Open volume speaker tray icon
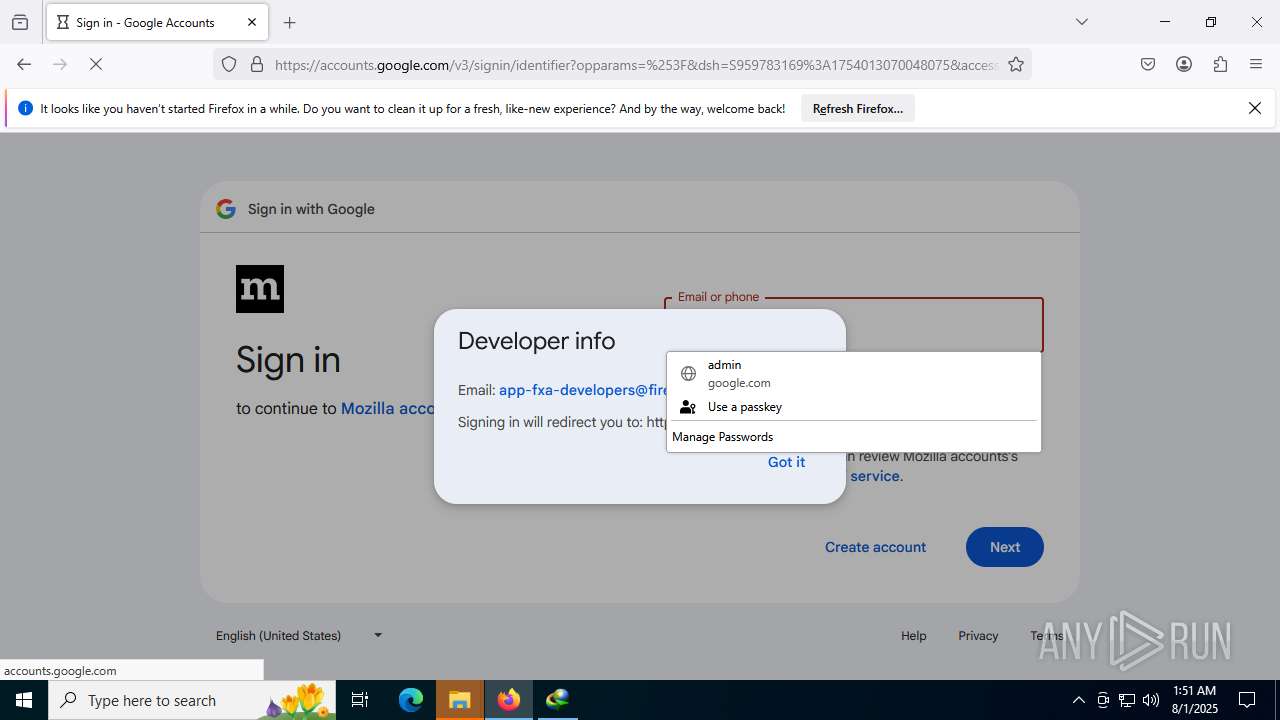 point(1151,700)
